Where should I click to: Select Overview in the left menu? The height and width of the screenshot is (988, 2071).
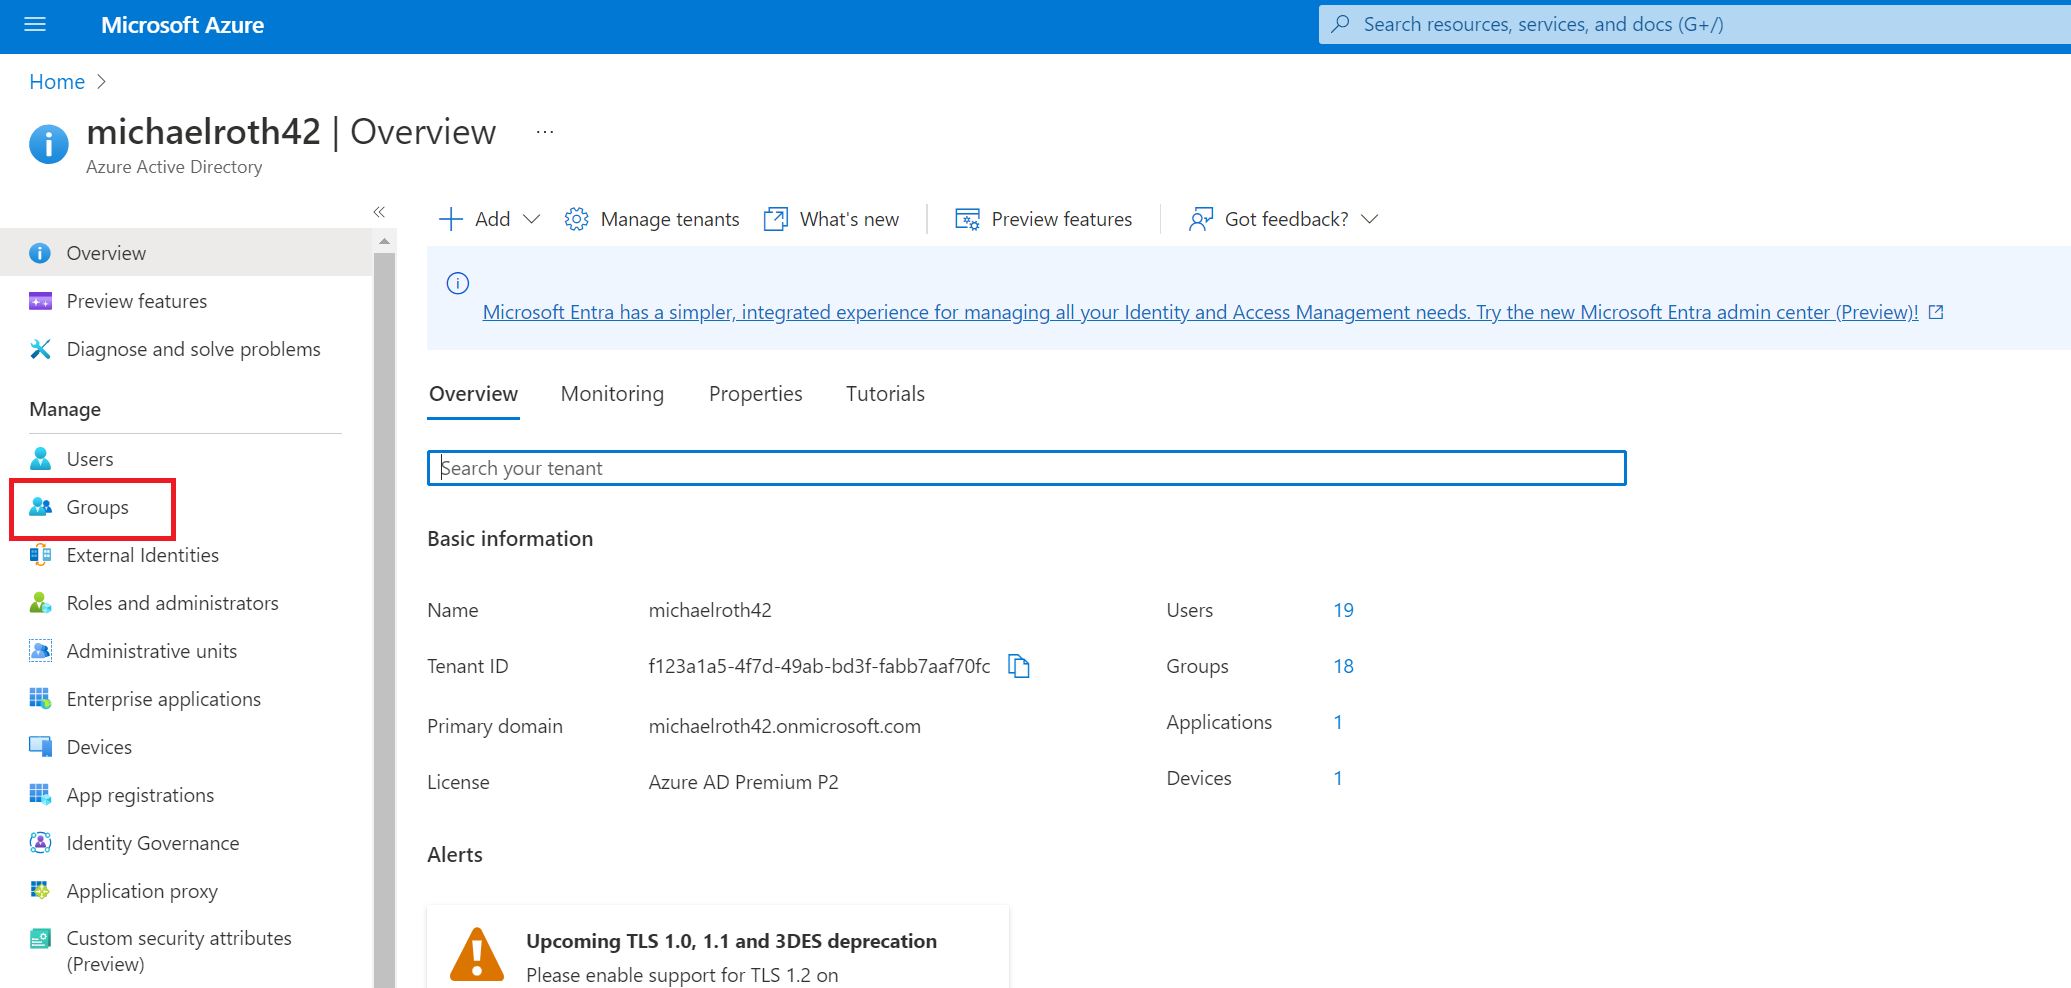point(186,253)
